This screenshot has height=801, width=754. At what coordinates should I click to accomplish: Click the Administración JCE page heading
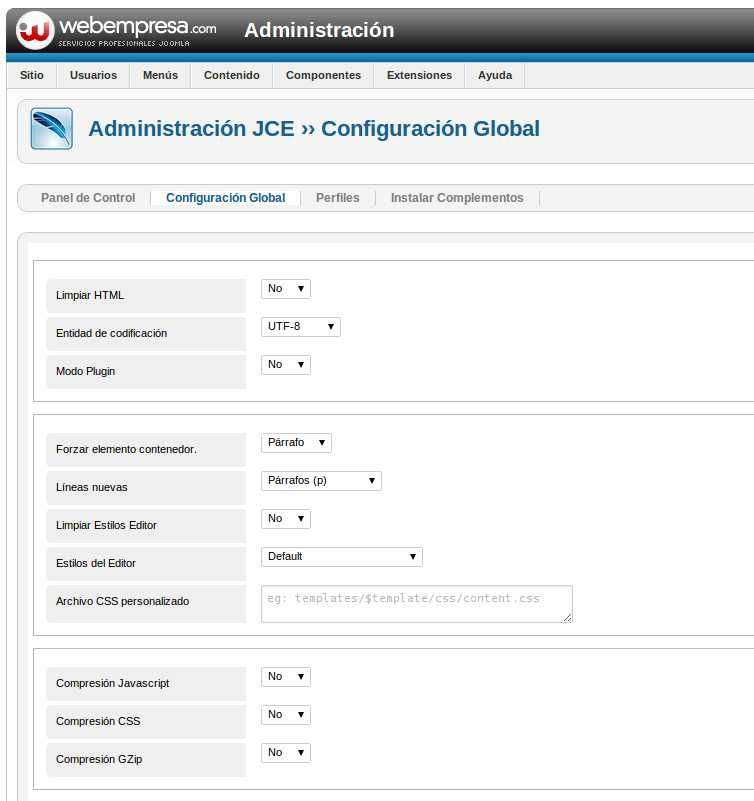tap(314, 129)
